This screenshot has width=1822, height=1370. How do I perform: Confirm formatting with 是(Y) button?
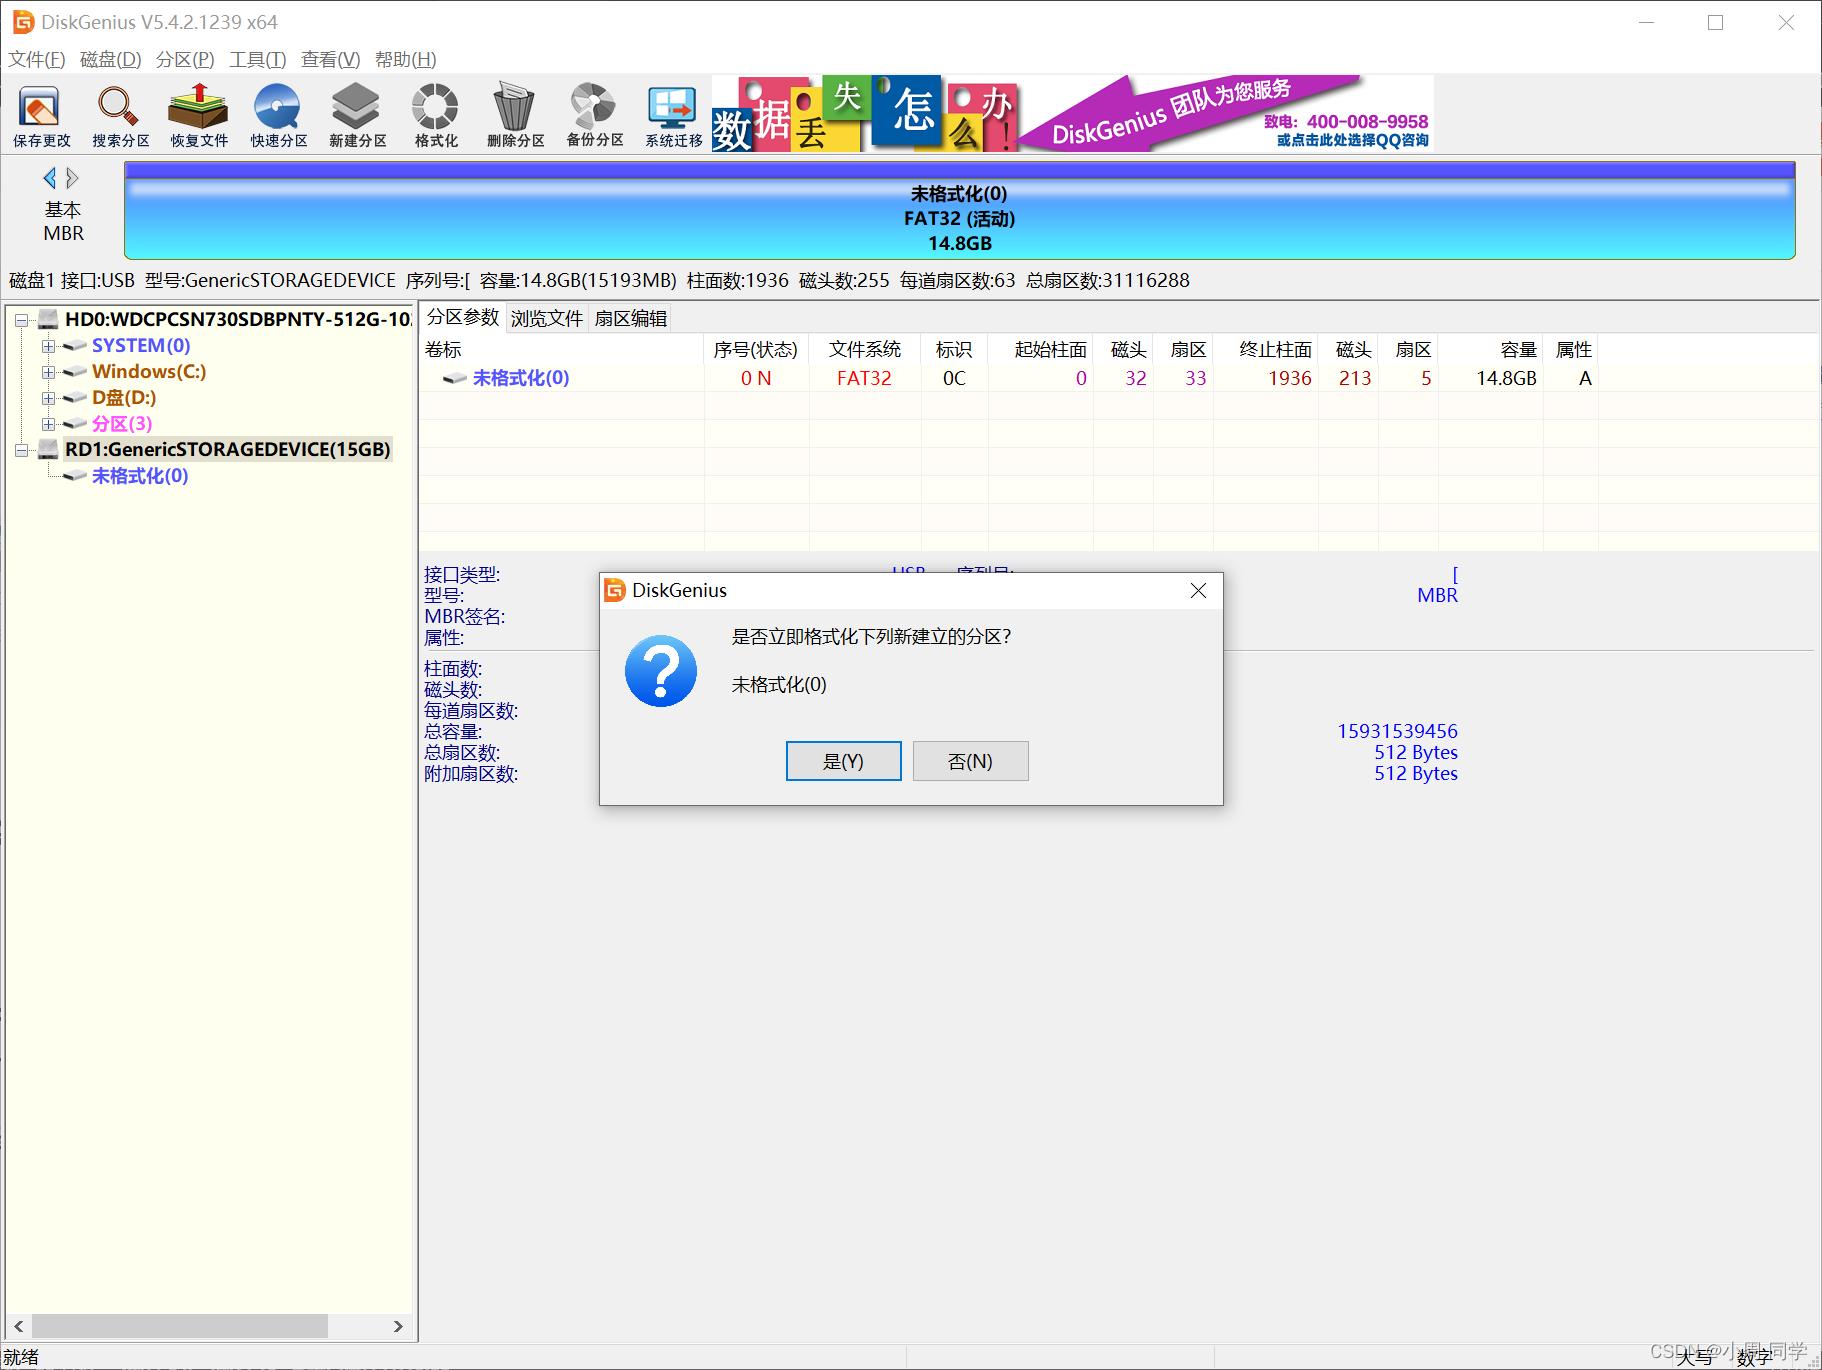pyautogui.click(x=843, y=761)
